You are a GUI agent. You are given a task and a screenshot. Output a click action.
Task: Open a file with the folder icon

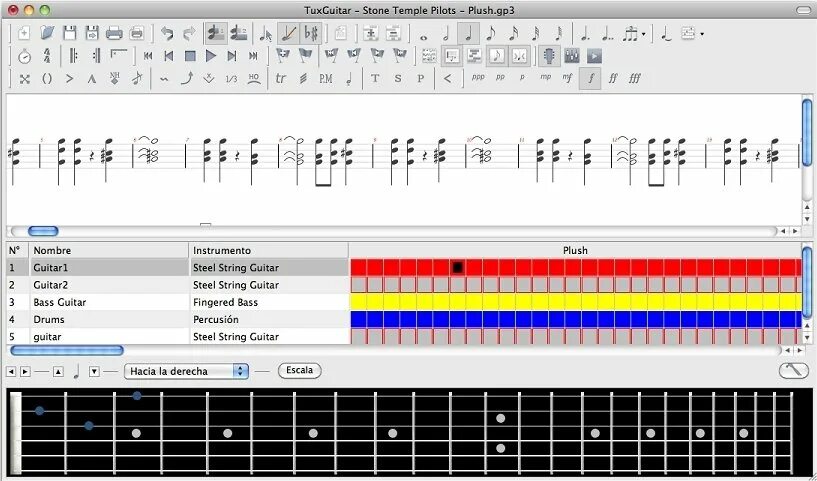pos(47,33)
